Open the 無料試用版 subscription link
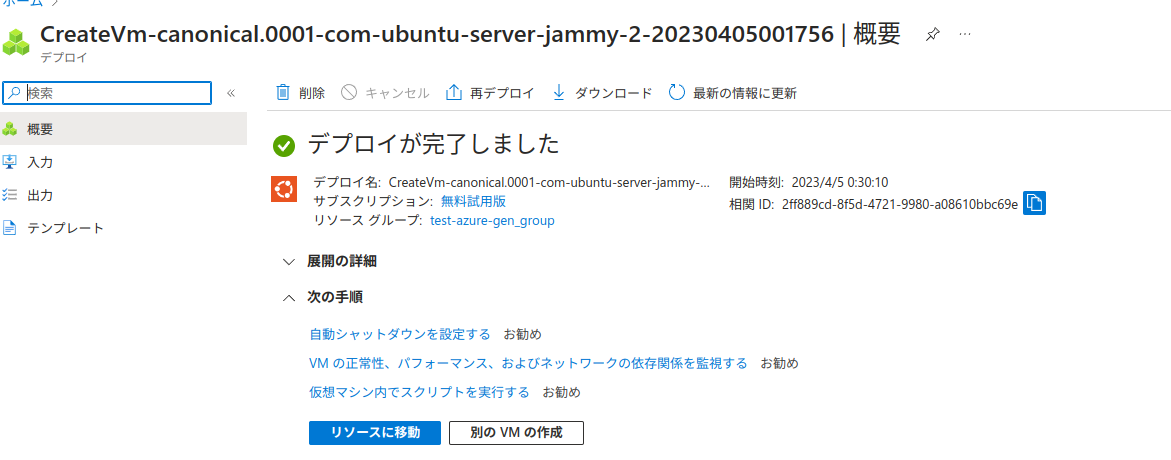Viewport: 1171px width, 460px height. (473, 201)
